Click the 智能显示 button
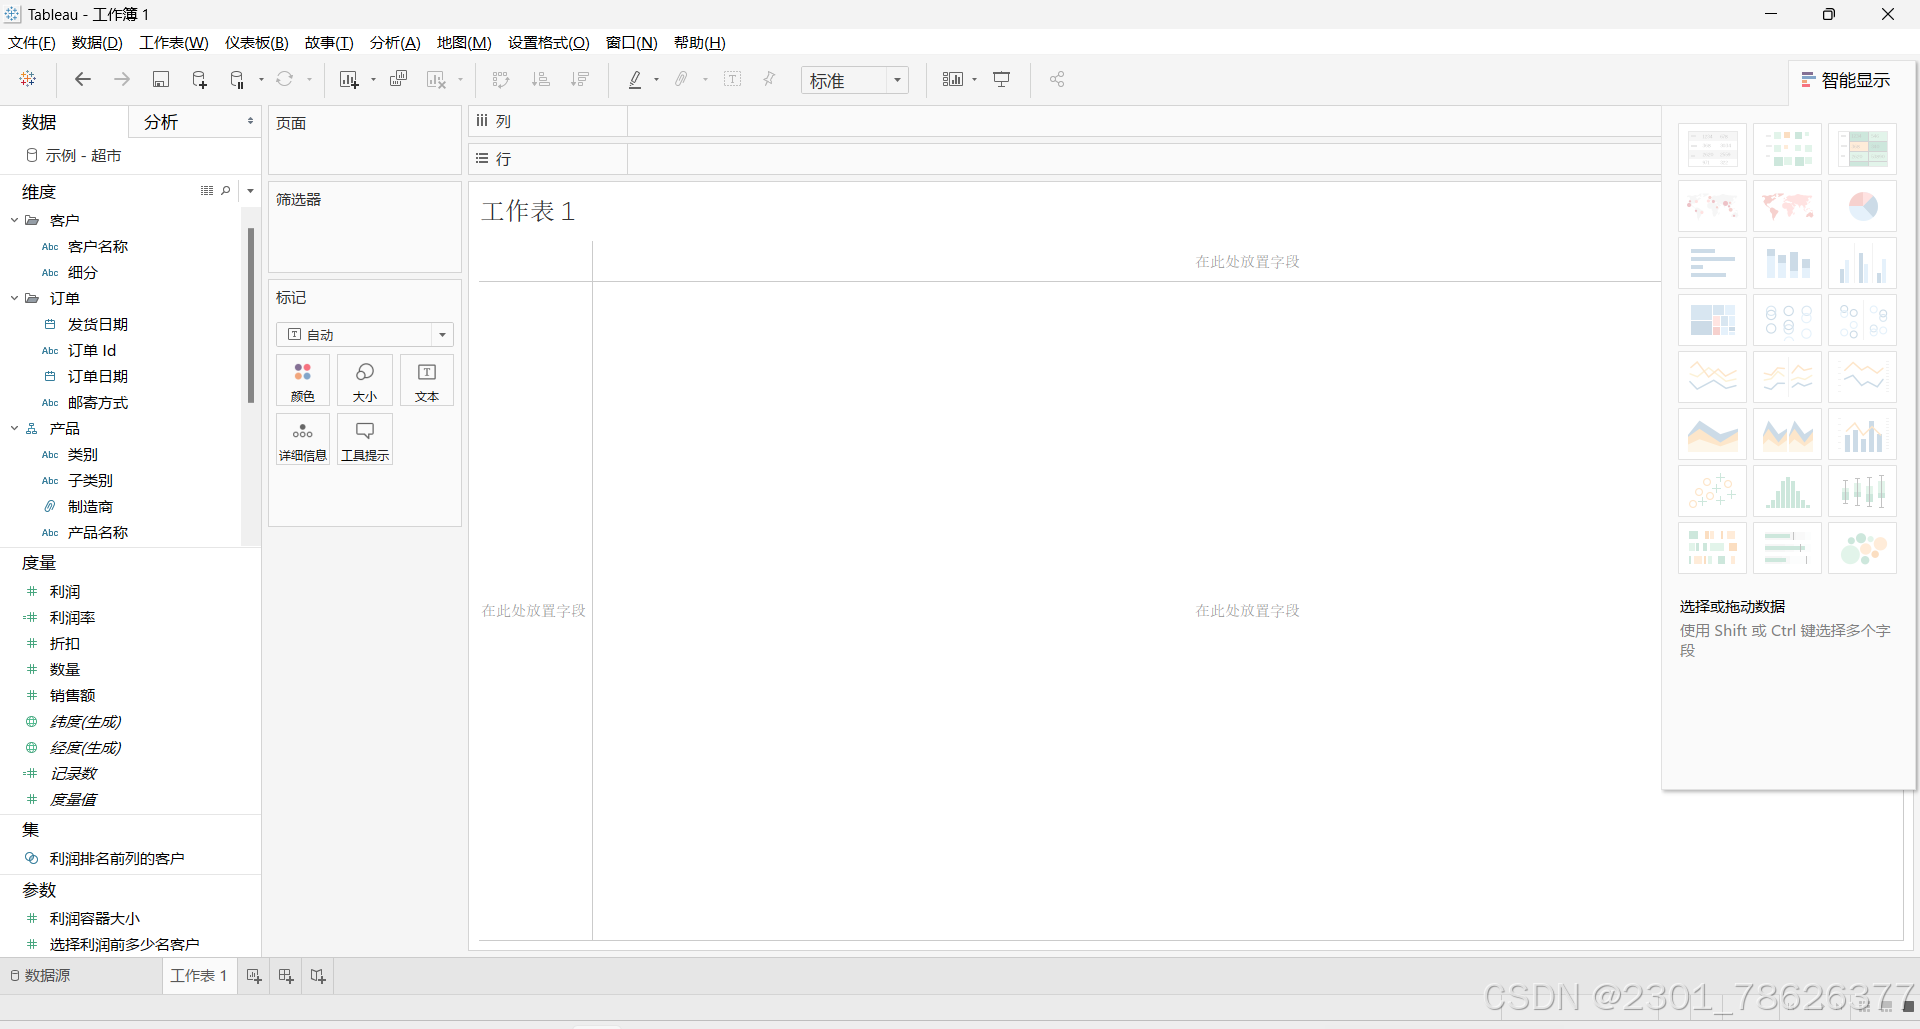This screenshot has width=1920, height=1029. point(1845,79)
